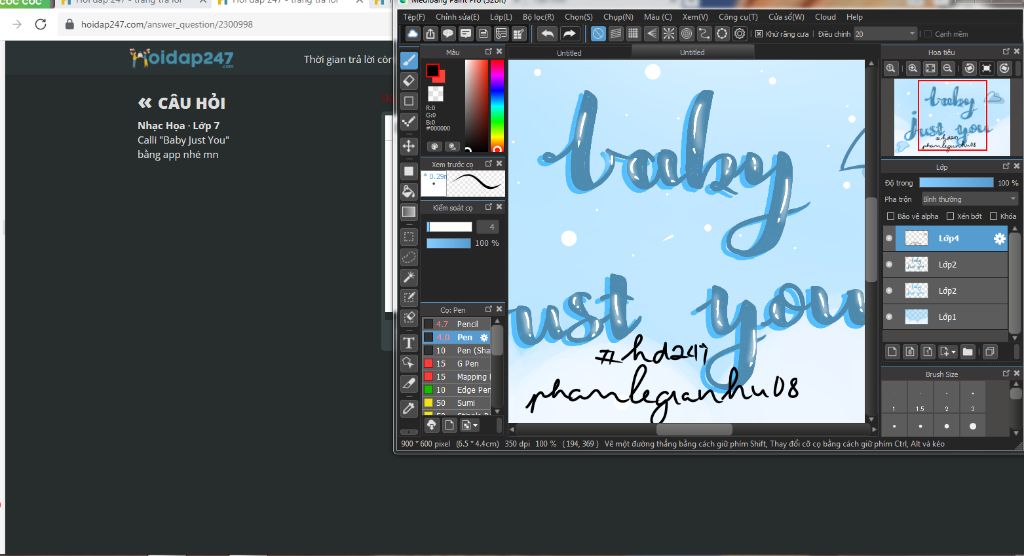
Task: Open the Cloud menu
Action: [825, 17]
